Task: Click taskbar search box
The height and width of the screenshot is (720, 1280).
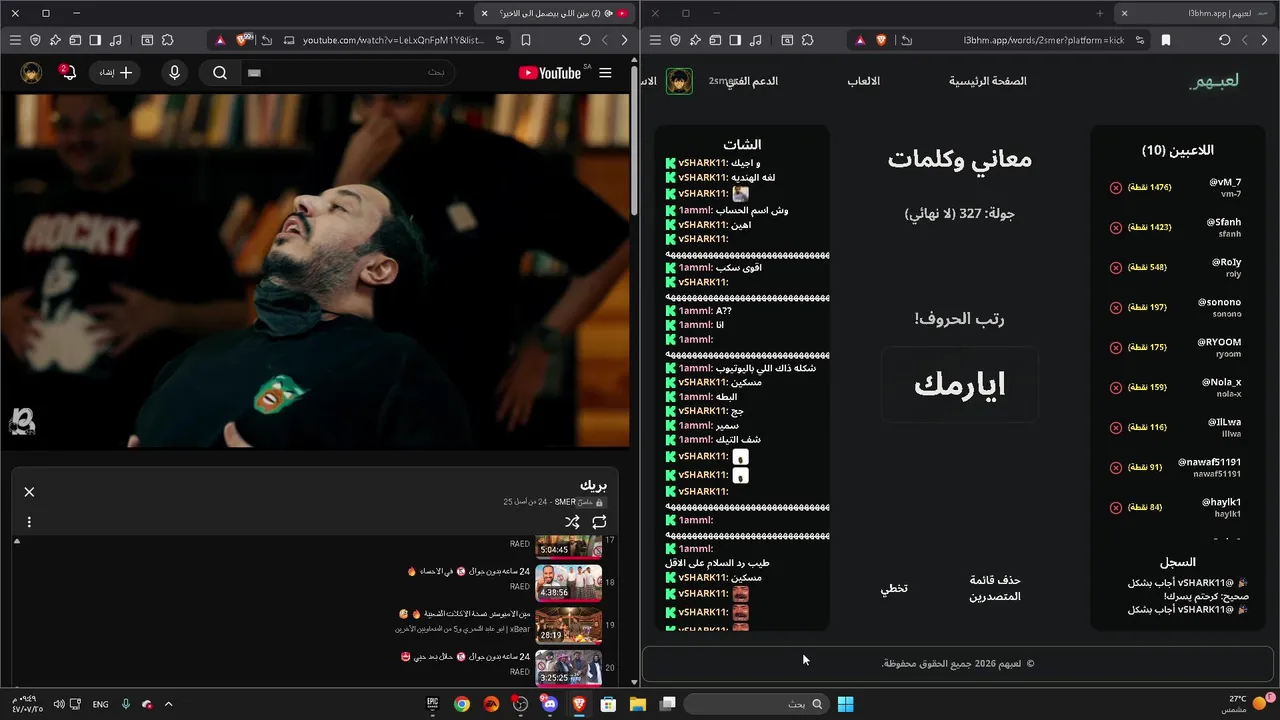Action: [757, 704]
